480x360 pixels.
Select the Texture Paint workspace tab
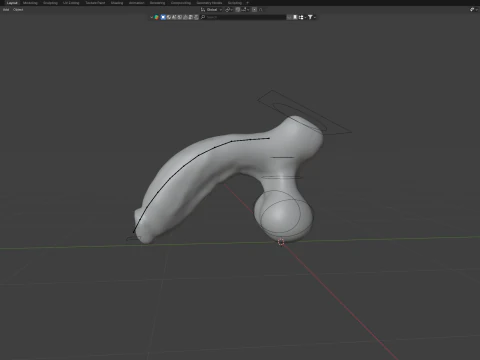[x=95, y=3]
